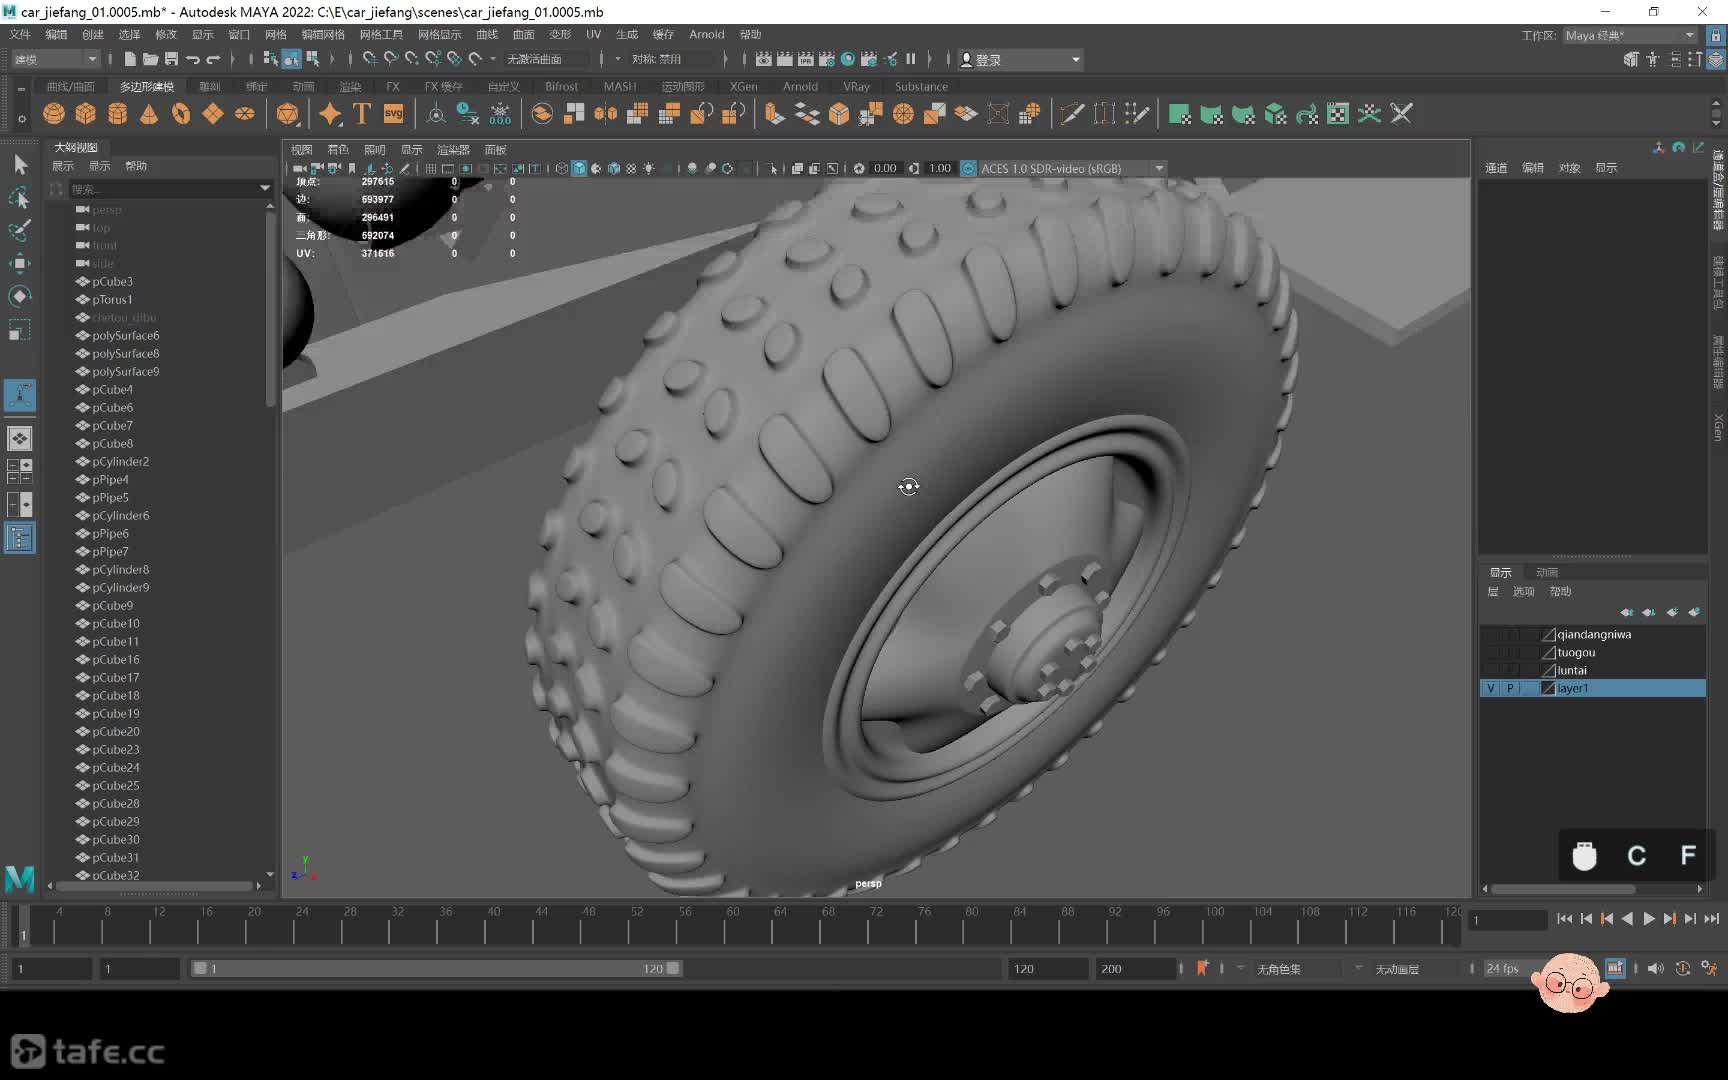
Task: Click the Mirror geometry shelf icon
Action: 606,114
